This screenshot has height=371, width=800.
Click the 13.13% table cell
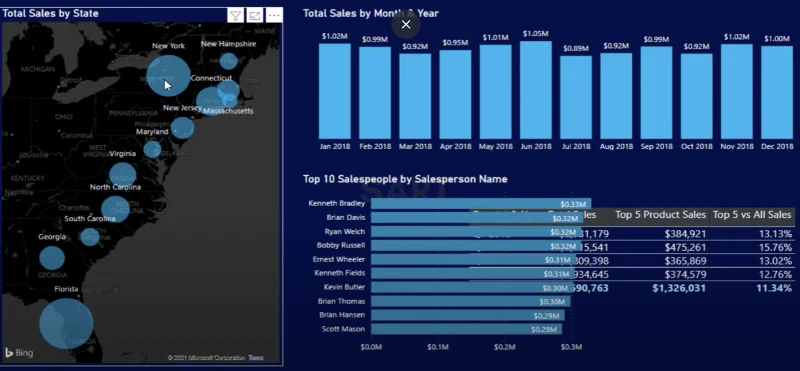775,234
